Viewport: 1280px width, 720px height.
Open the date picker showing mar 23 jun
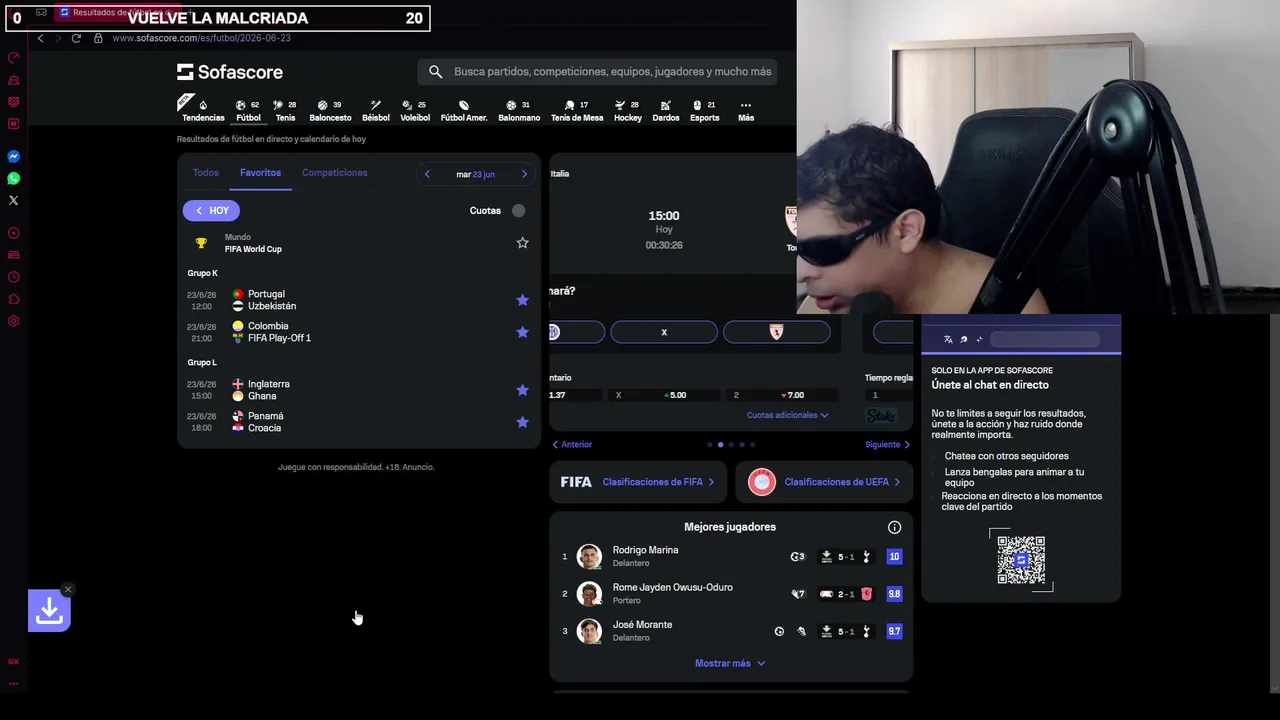pyautogui.click(x=475, y=174)
